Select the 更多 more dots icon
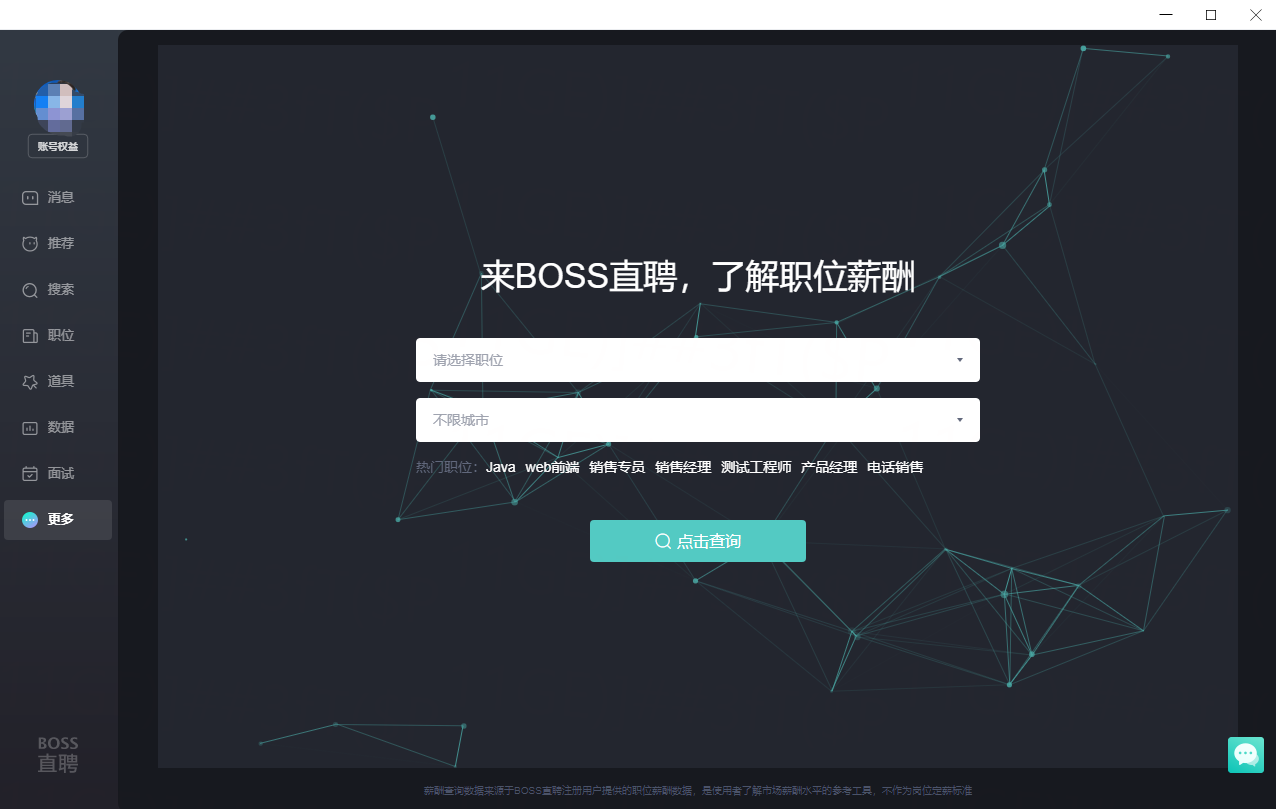Screen dimensions: 1276x809 click(x=30, y=520)
